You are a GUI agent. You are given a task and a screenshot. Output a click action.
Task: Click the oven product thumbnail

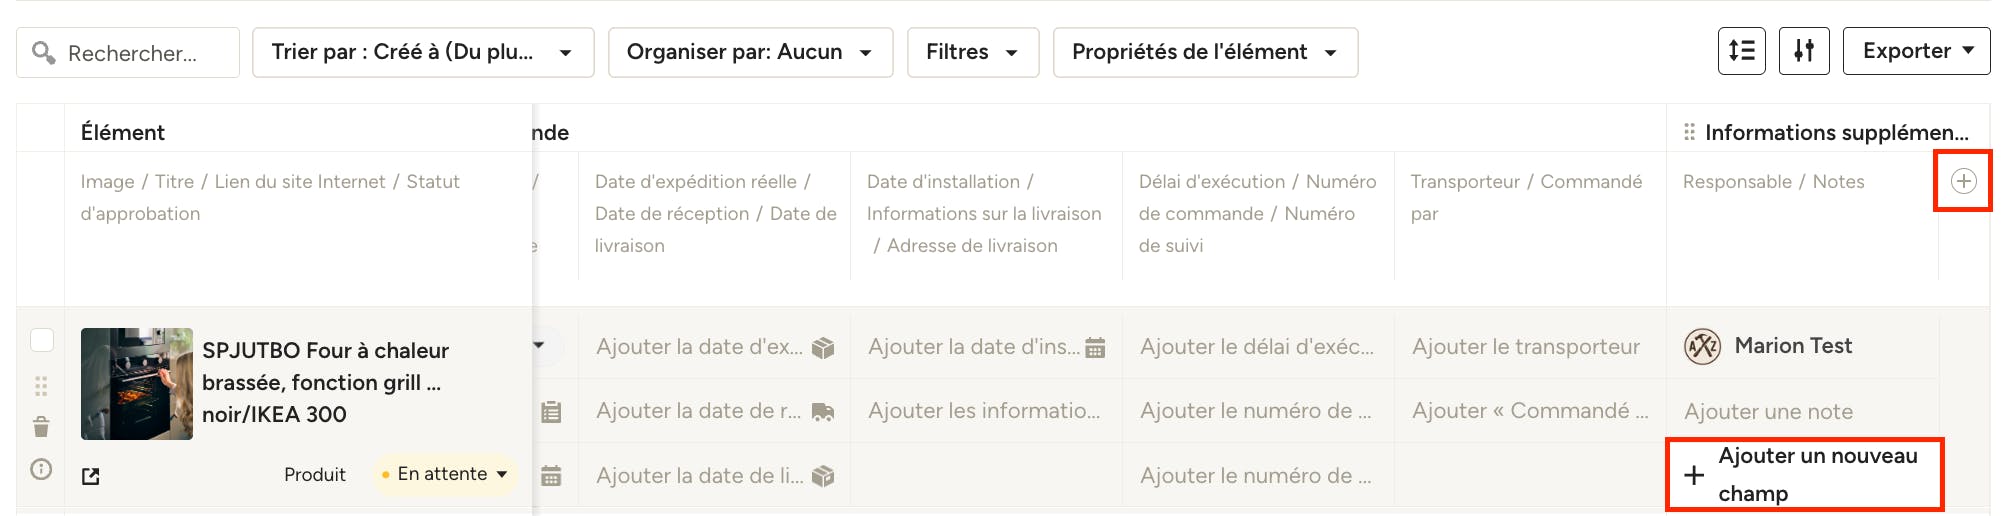[x=137, y=384]
